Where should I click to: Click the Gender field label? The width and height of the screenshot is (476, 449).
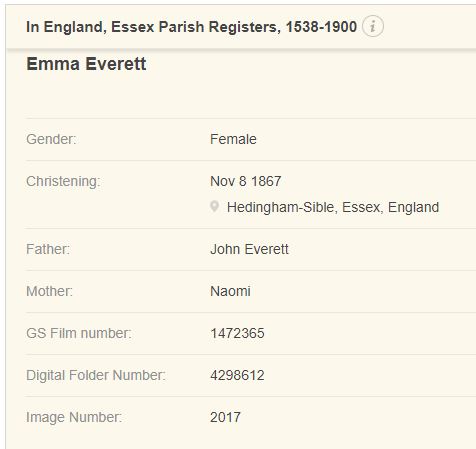(x=51, y=139)
